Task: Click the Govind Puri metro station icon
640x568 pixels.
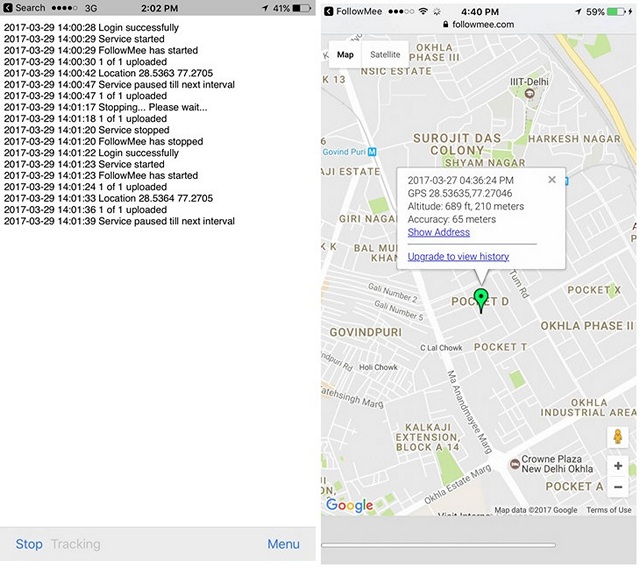Action: click(372, 152)
